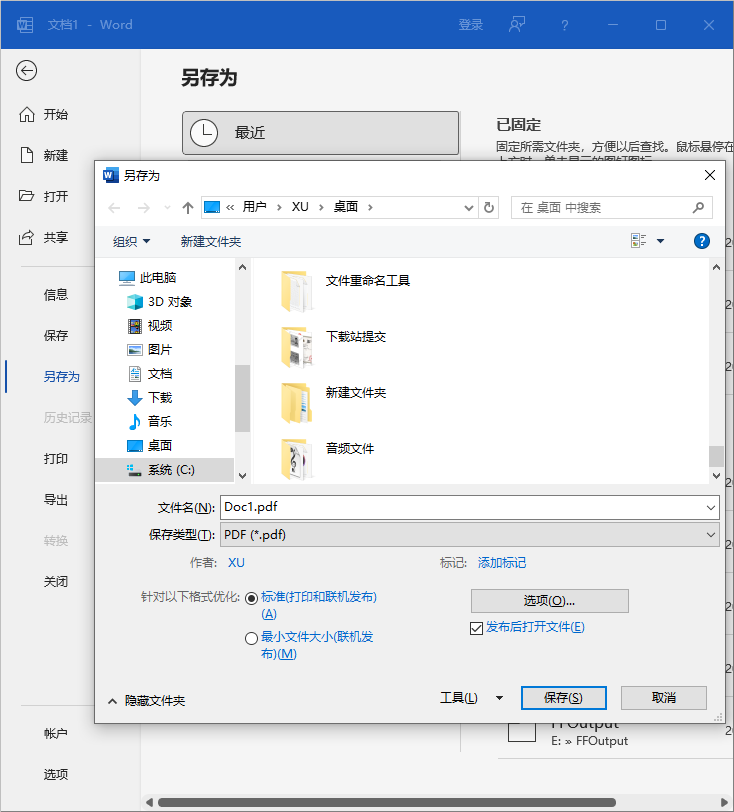Screen dimensions: 734x812
Task: Open 桌面 in navigation pane
Action: click(x=150, y=445)
